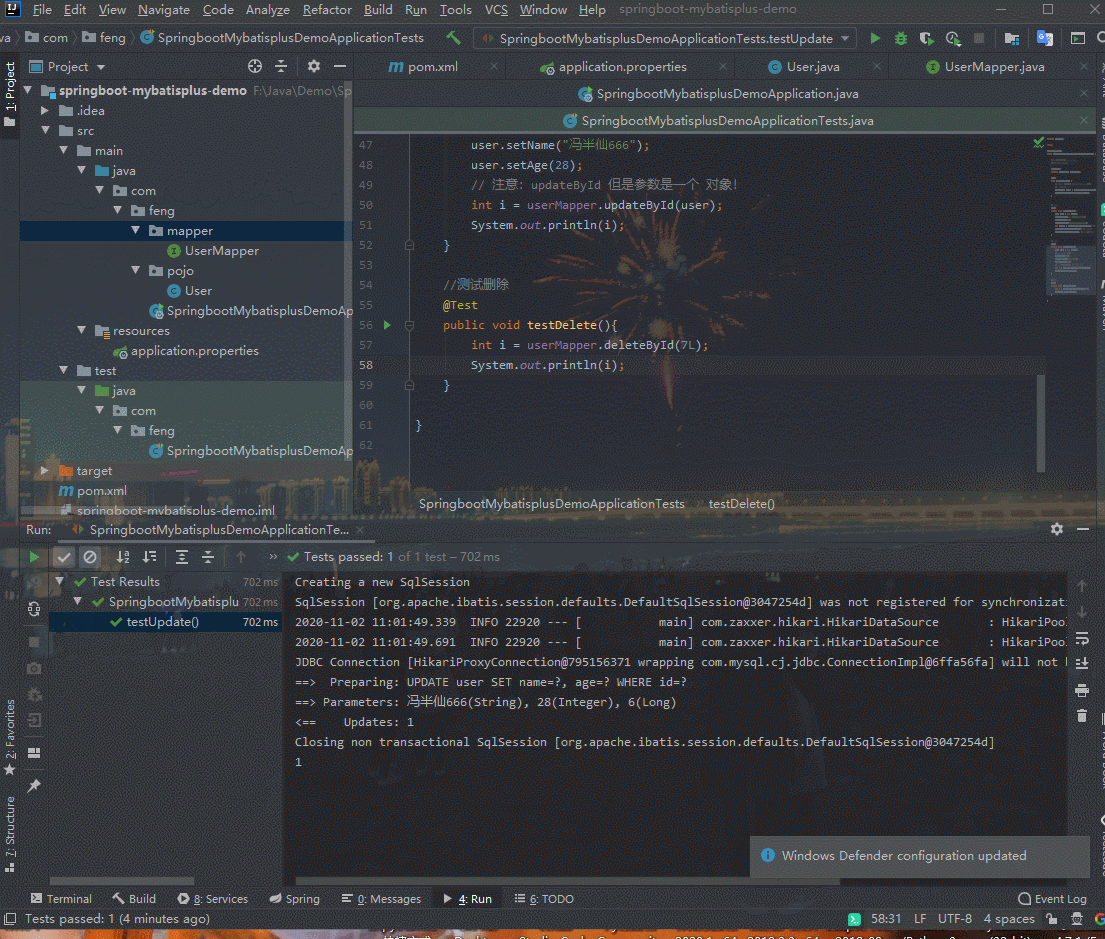
Task: Collapse the mapper package
Action: 136,231
